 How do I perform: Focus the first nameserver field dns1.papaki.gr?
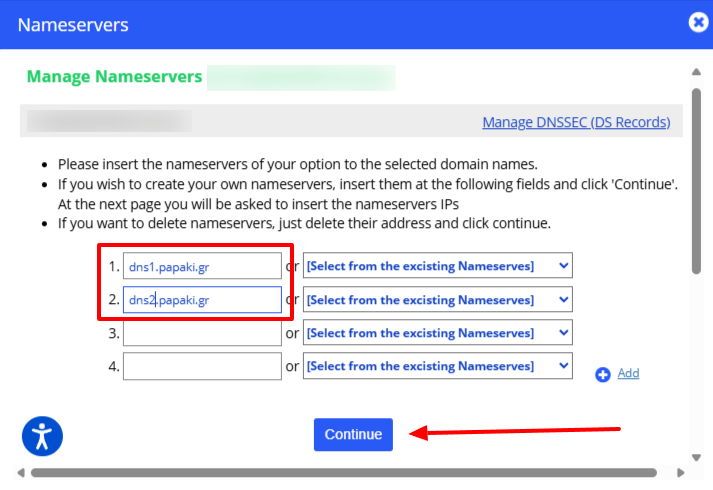[x=202, y=266]
